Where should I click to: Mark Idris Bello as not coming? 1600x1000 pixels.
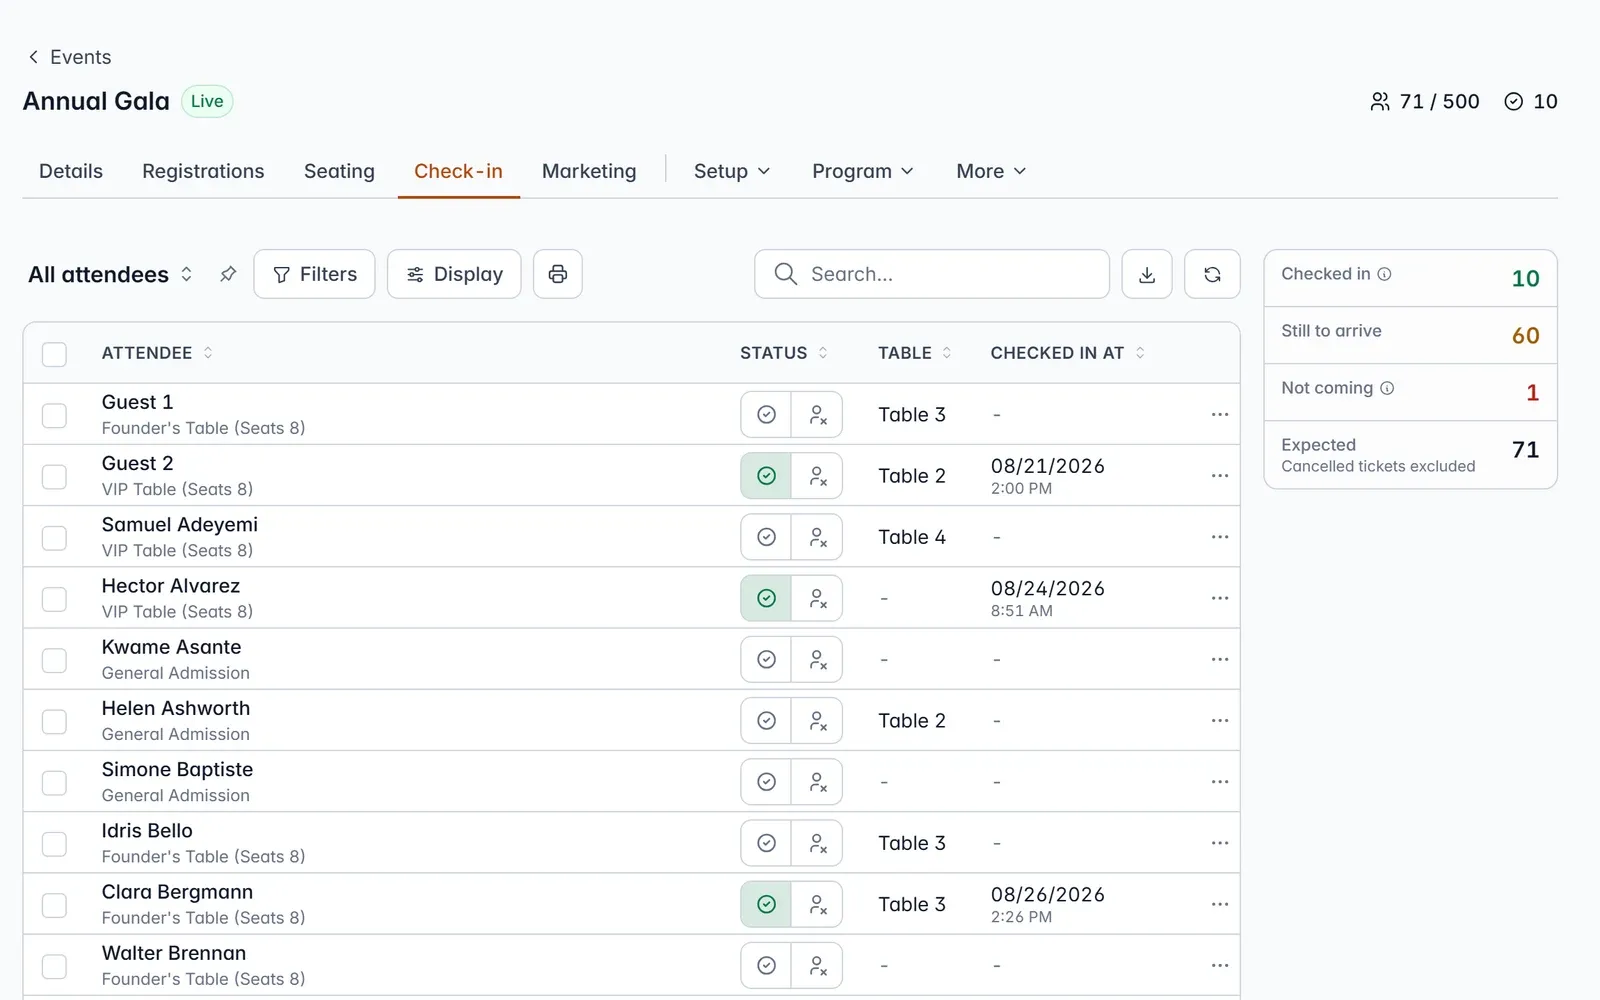(817, 843)
